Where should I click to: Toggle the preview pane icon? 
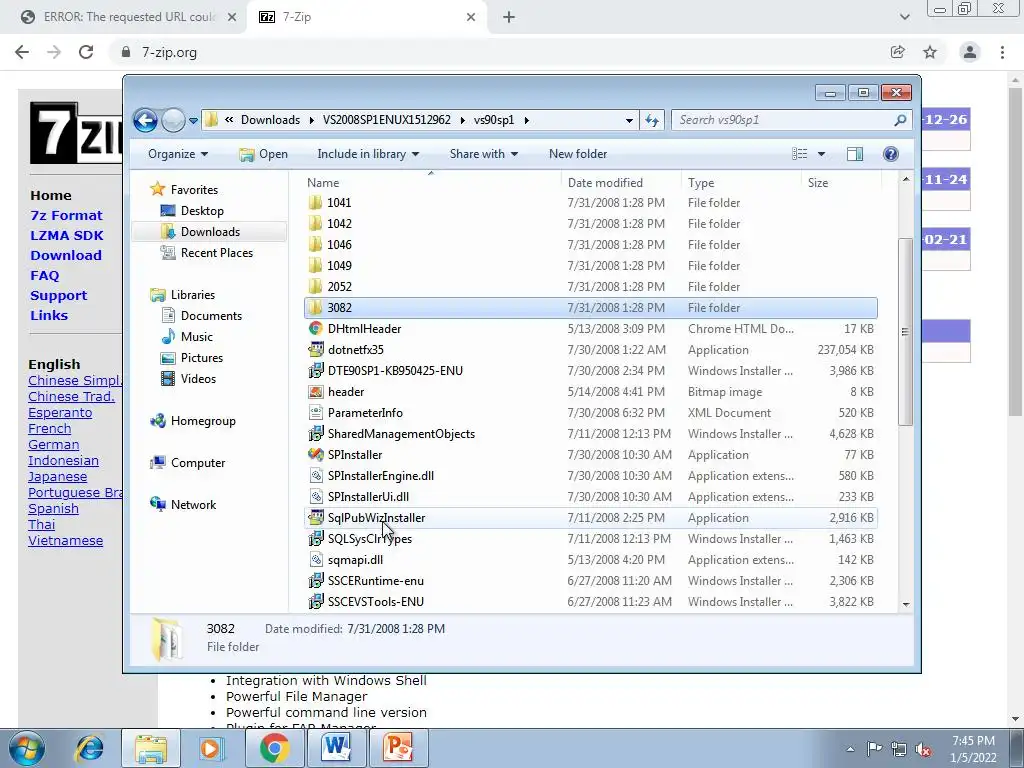pyautogui.click(x=854, y=154)
